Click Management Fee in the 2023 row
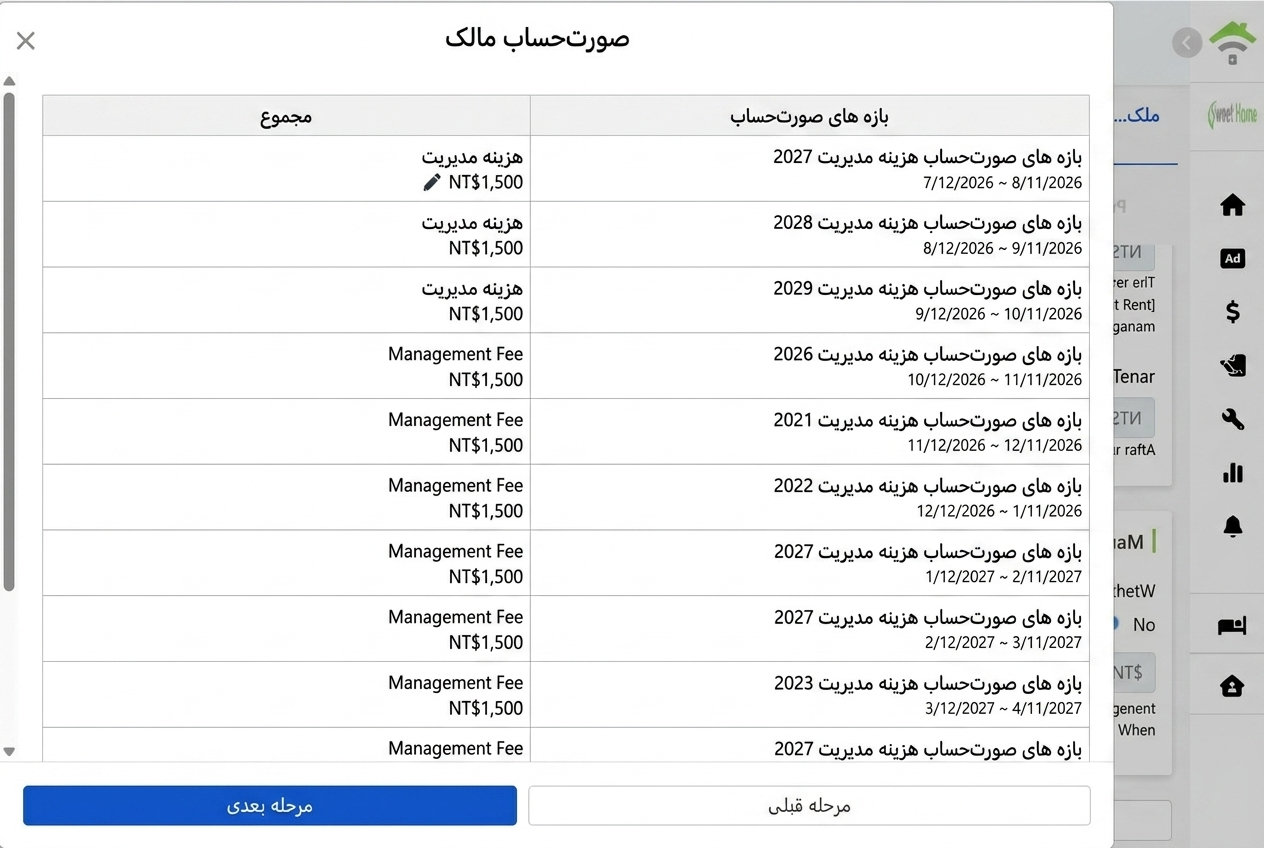 tap(455, 683)
